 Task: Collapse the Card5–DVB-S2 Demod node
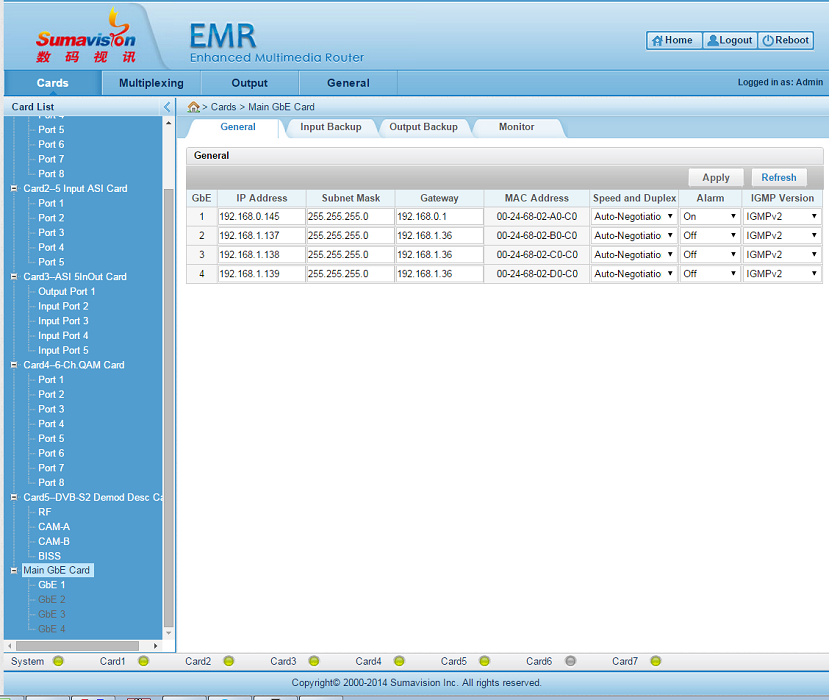point(14,497)
